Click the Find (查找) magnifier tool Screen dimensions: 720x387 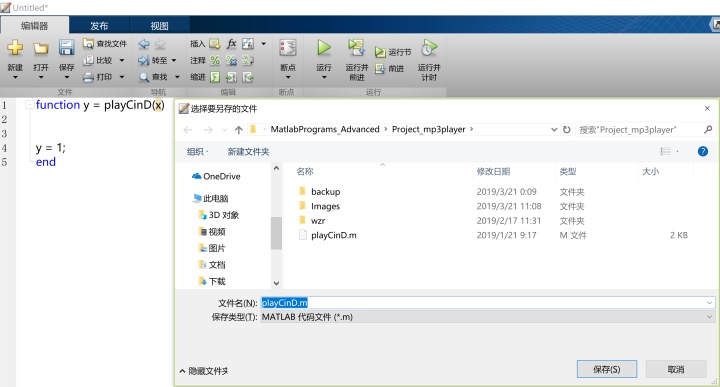point(153,77)
